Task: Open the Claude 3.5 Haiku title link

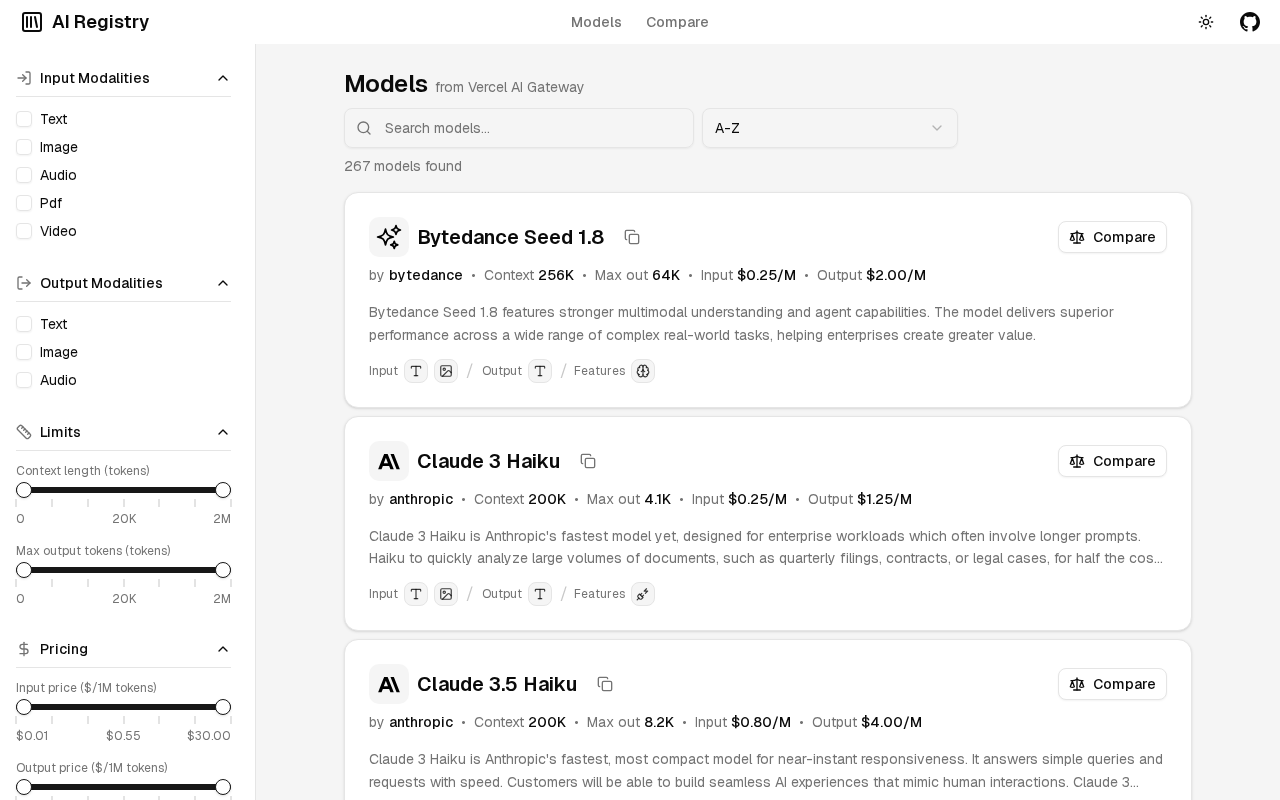Action: (497, 684)
